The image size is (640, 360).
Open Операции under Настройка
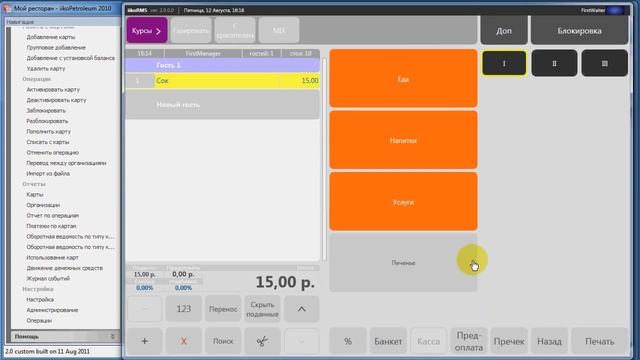[x=39, y=320]
